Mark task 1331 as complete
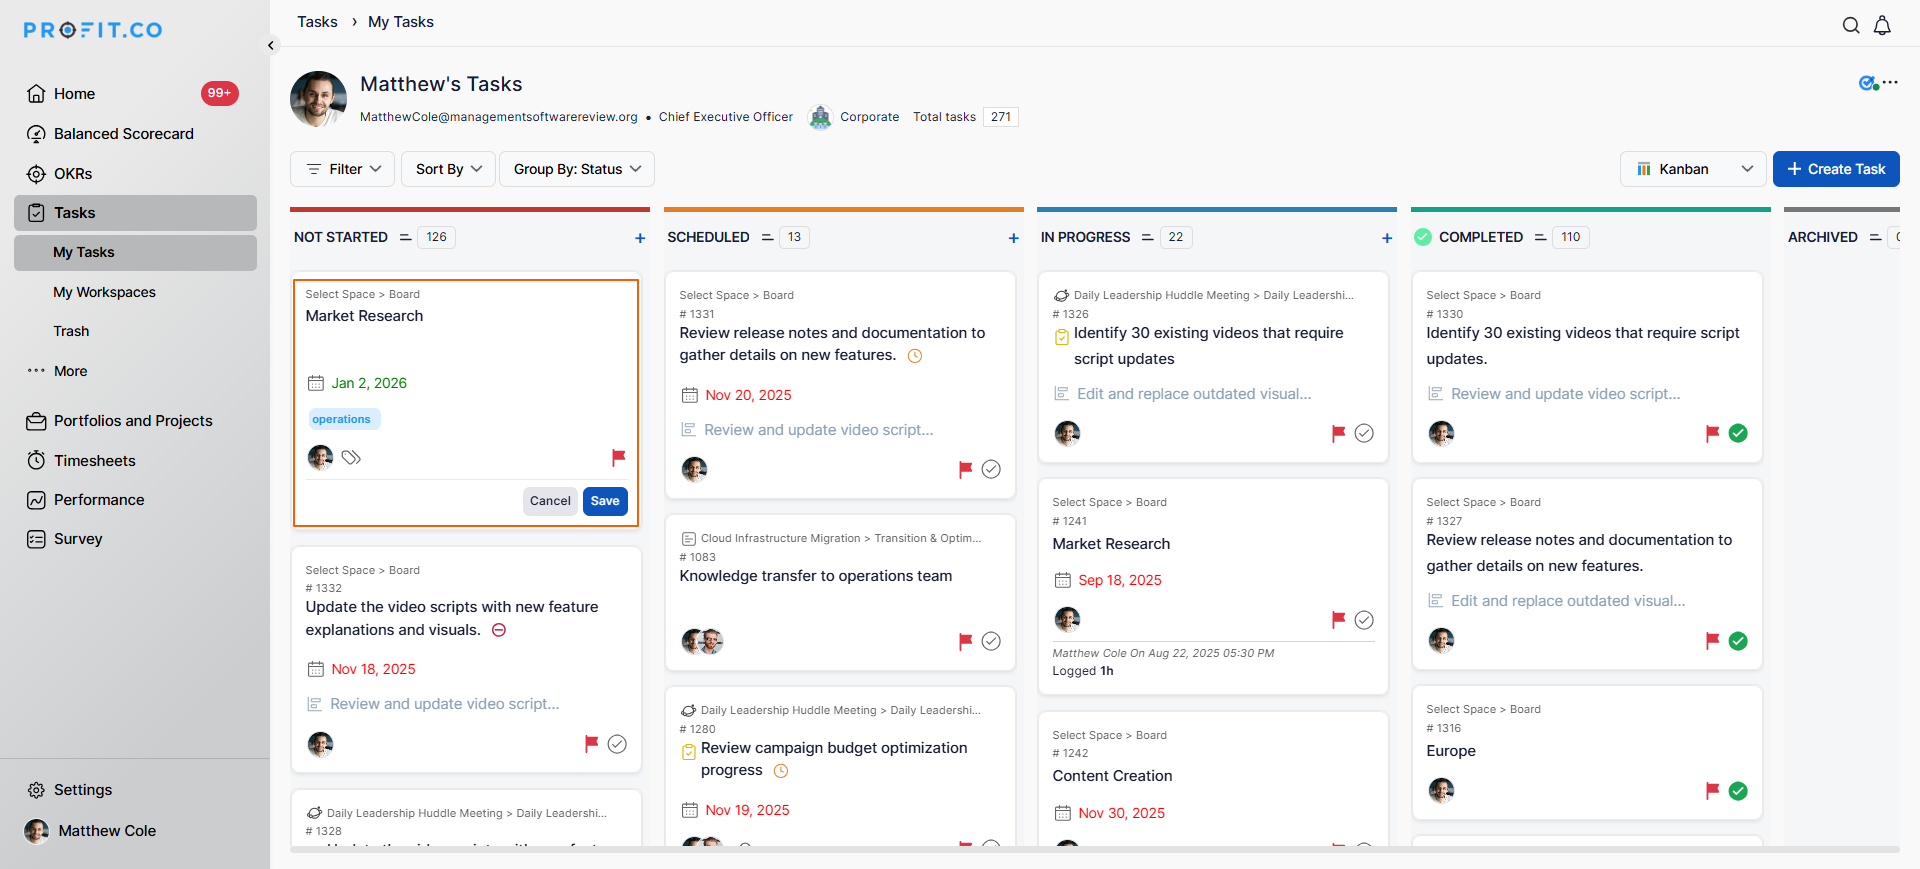1920x869 pixels. pos(991,469)
